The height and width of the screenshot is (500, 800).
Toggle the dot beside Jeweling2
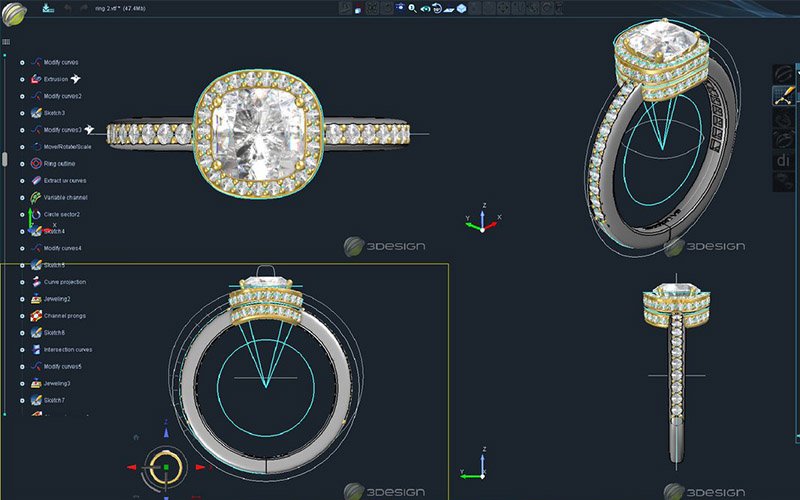pos(22,299)
